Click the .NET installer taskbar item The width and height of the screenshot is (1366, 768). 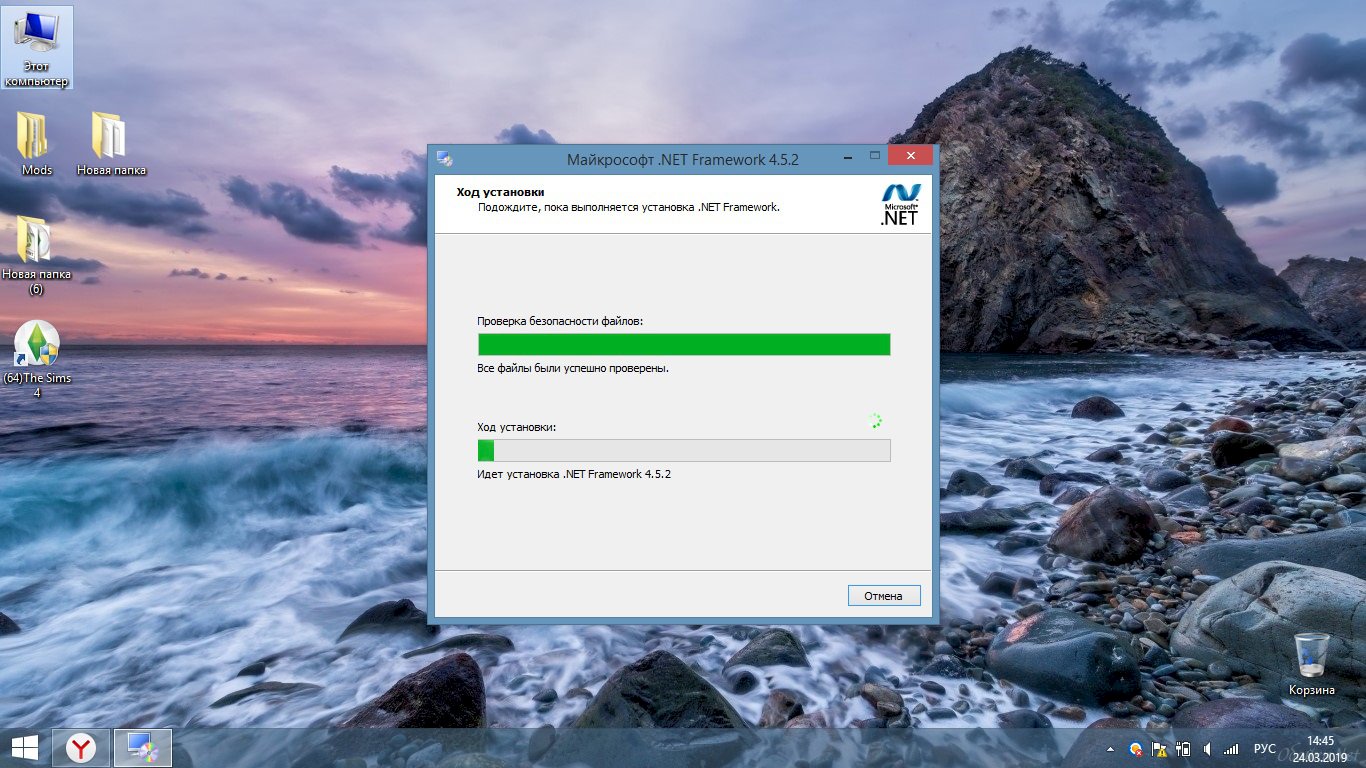click(x=142, y=748)
